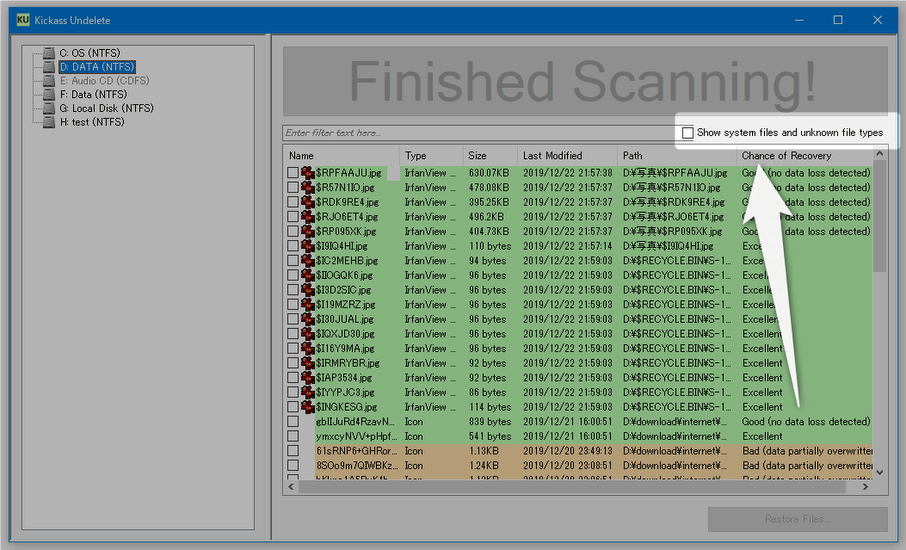
Task: Click the date 2019/12/21 16:00:51 of gbIIJuRd4RzavN
Action: (x=567, y=422)
